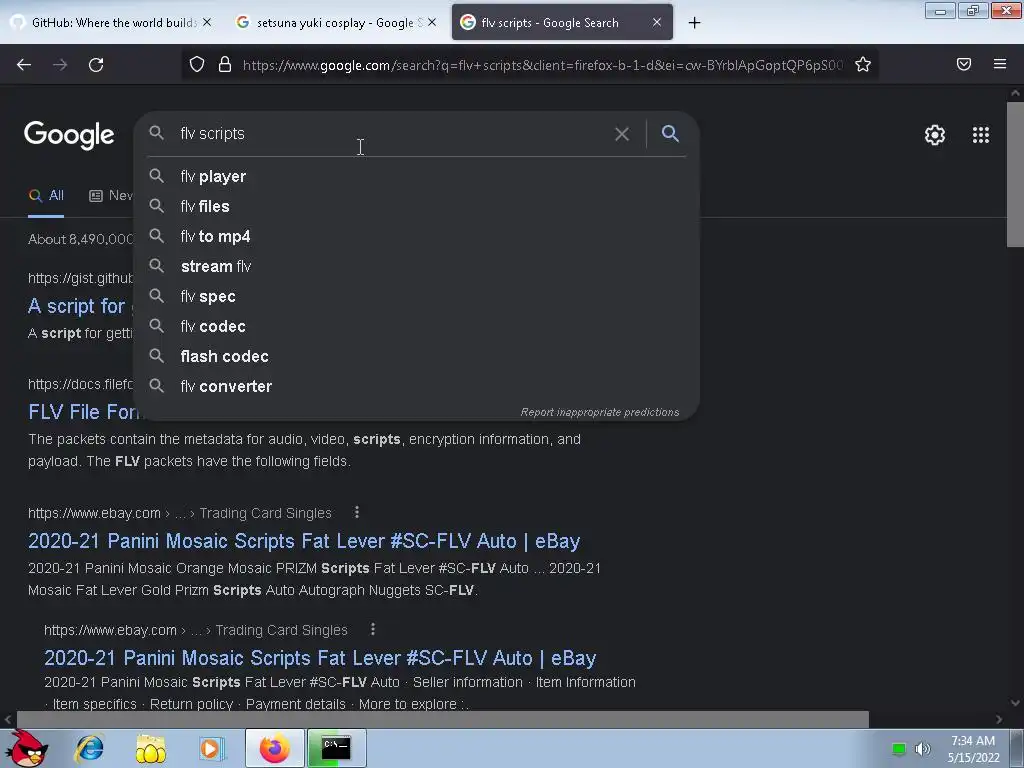
Task: Click vertical scrollbar thumb
Action: coord(1015,174)
